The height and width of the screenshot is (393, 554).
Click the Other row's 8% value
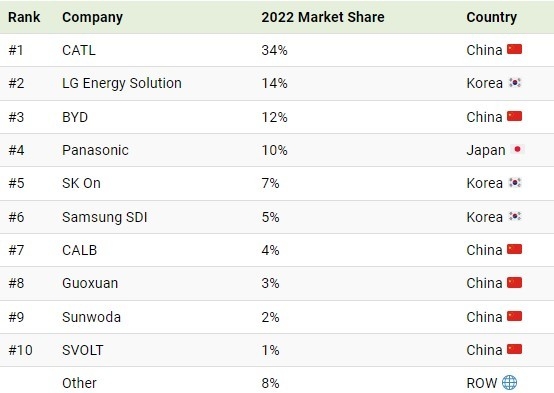point(270,383)
